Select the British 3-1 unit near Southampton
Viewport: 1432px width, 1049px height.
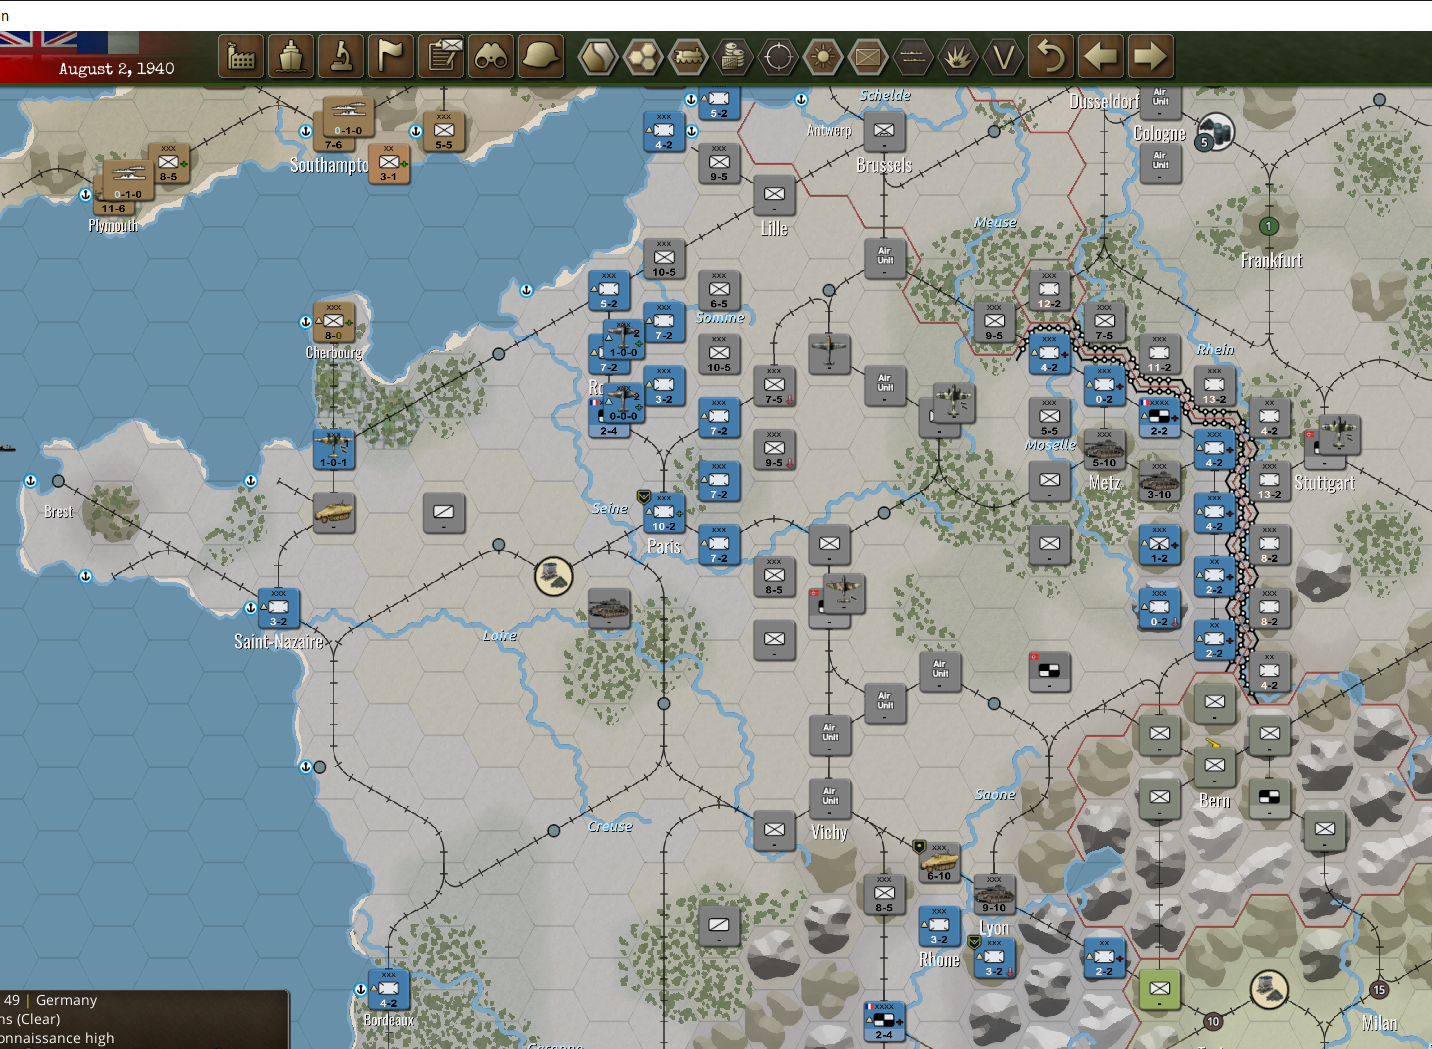pyautogui.click(x=389, y=163)
